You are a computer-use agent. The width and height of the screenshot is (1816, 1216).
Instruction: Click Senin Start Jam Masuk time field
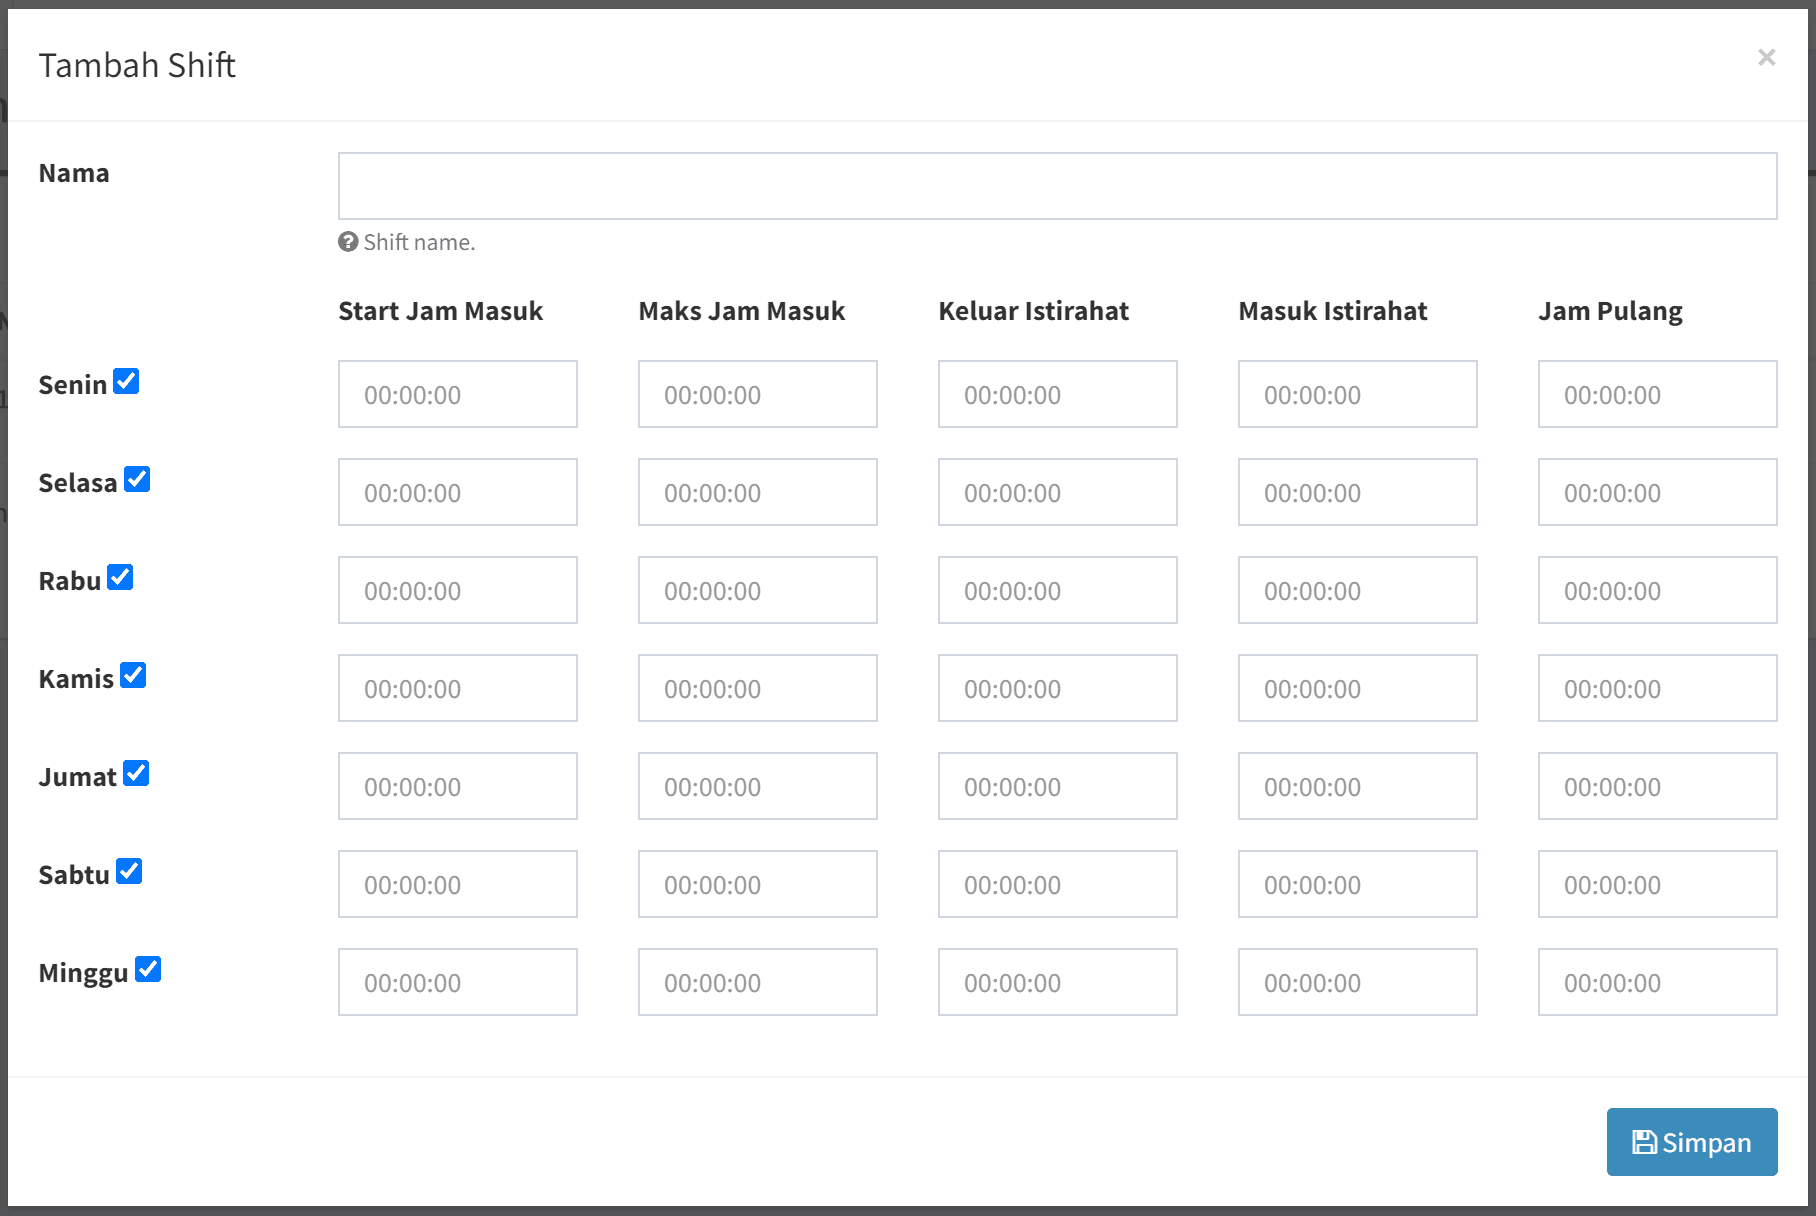coord(457,394)
